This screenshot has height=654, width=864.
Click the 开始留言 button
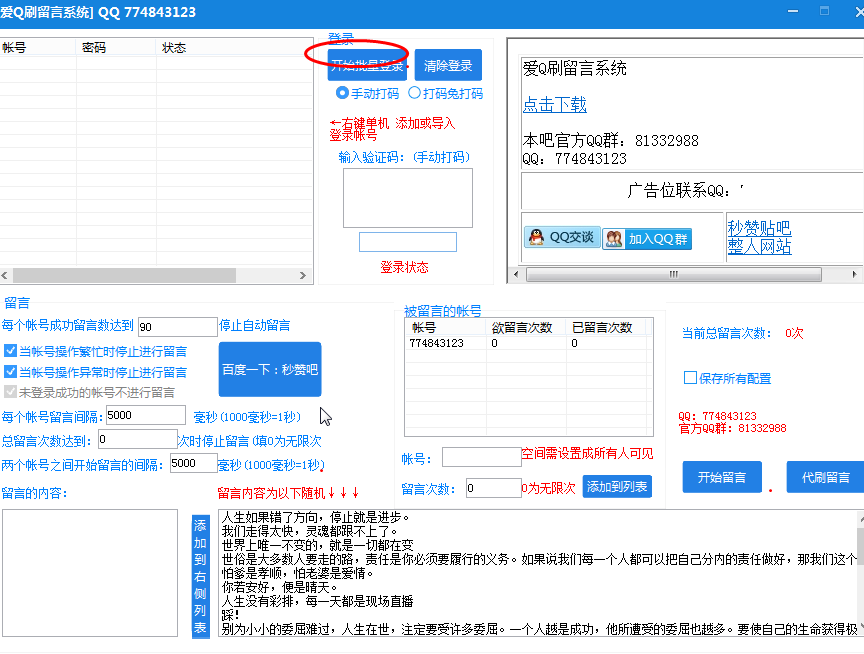click(x=722, y=477)
